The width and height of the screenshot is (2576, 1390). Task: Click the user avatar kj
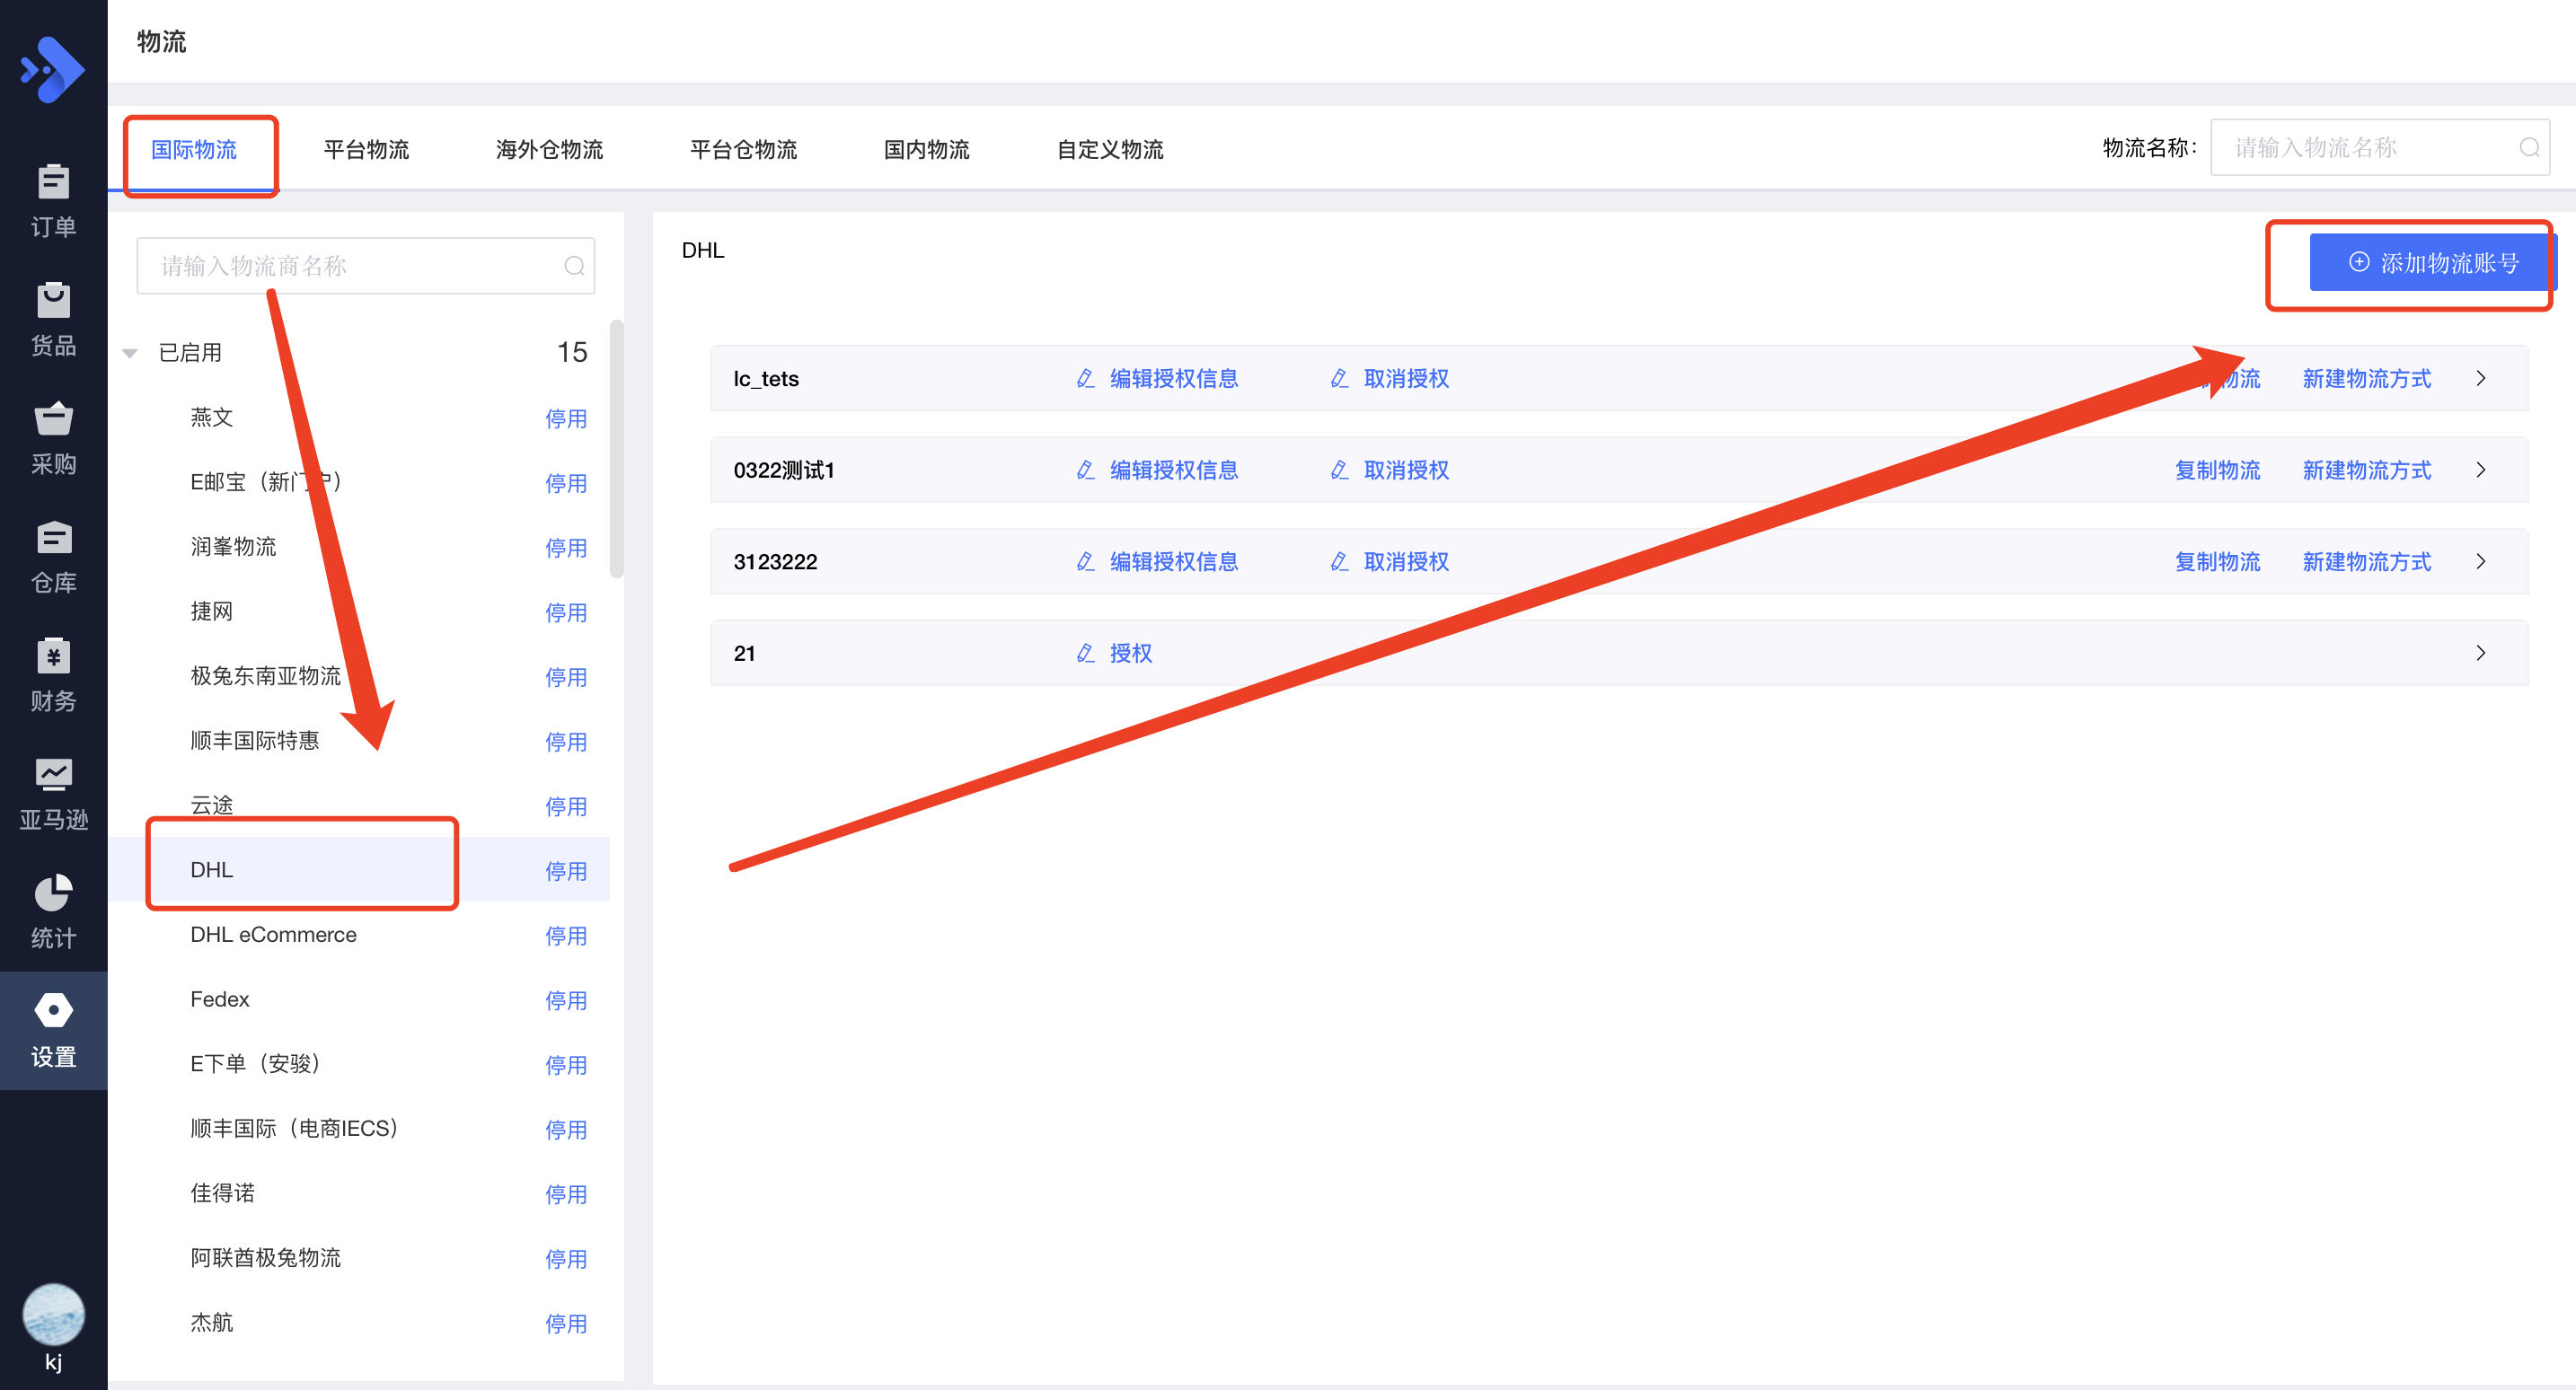pyautogui.click(x=53, y=1314)
